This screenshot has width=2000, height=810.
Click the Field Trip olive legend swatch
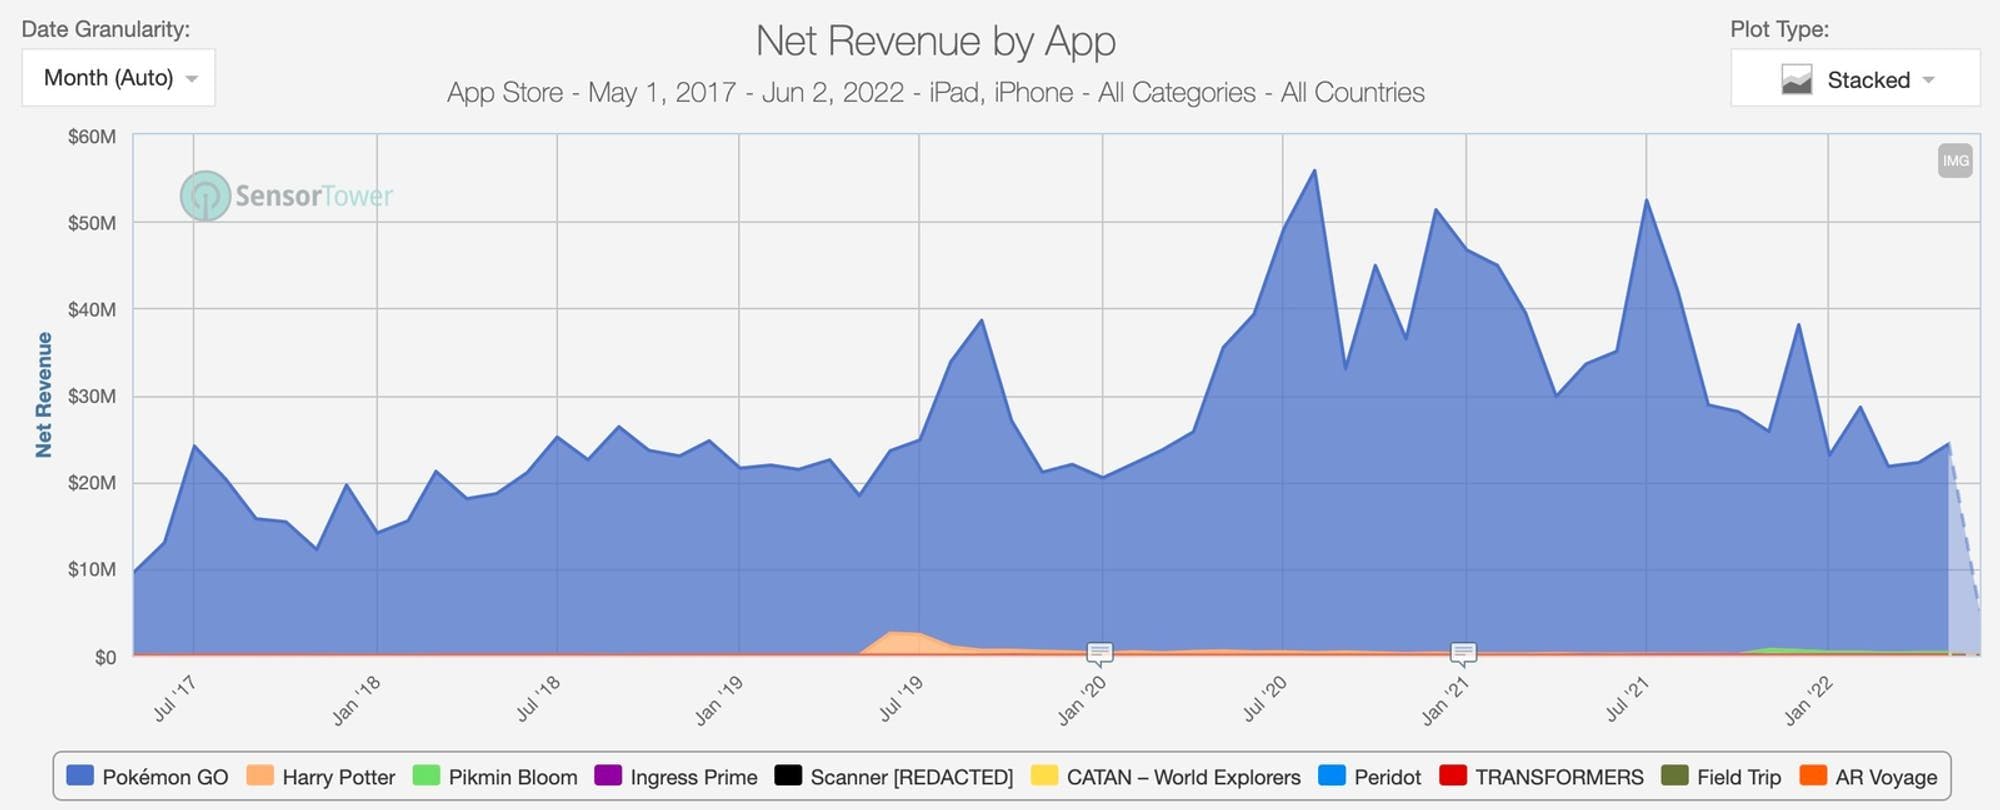[1675, 775]
